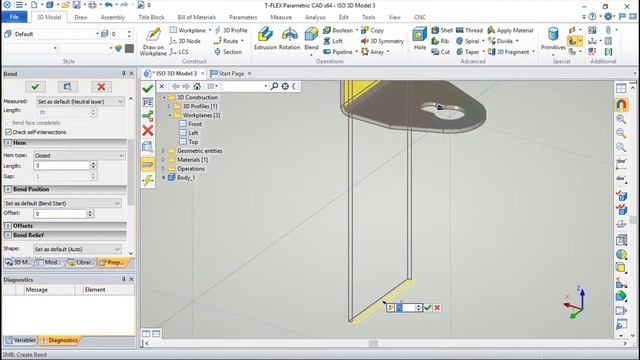Expand the Geometric entities tree node

pos(164,151)
